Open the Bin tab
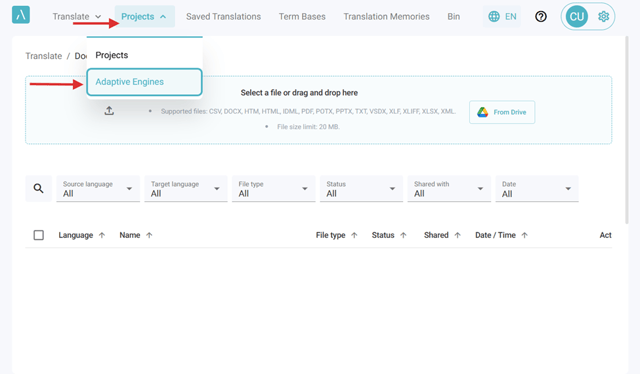 [453, 17]
